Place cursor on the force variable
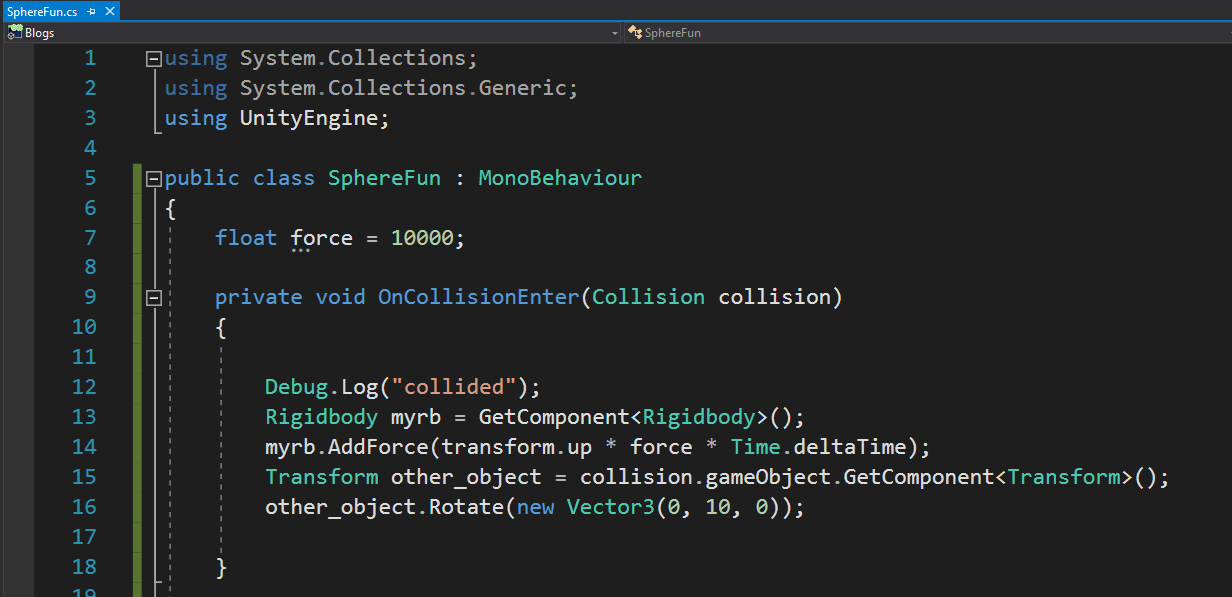The image size is (1232, 597). coord(321,237)
